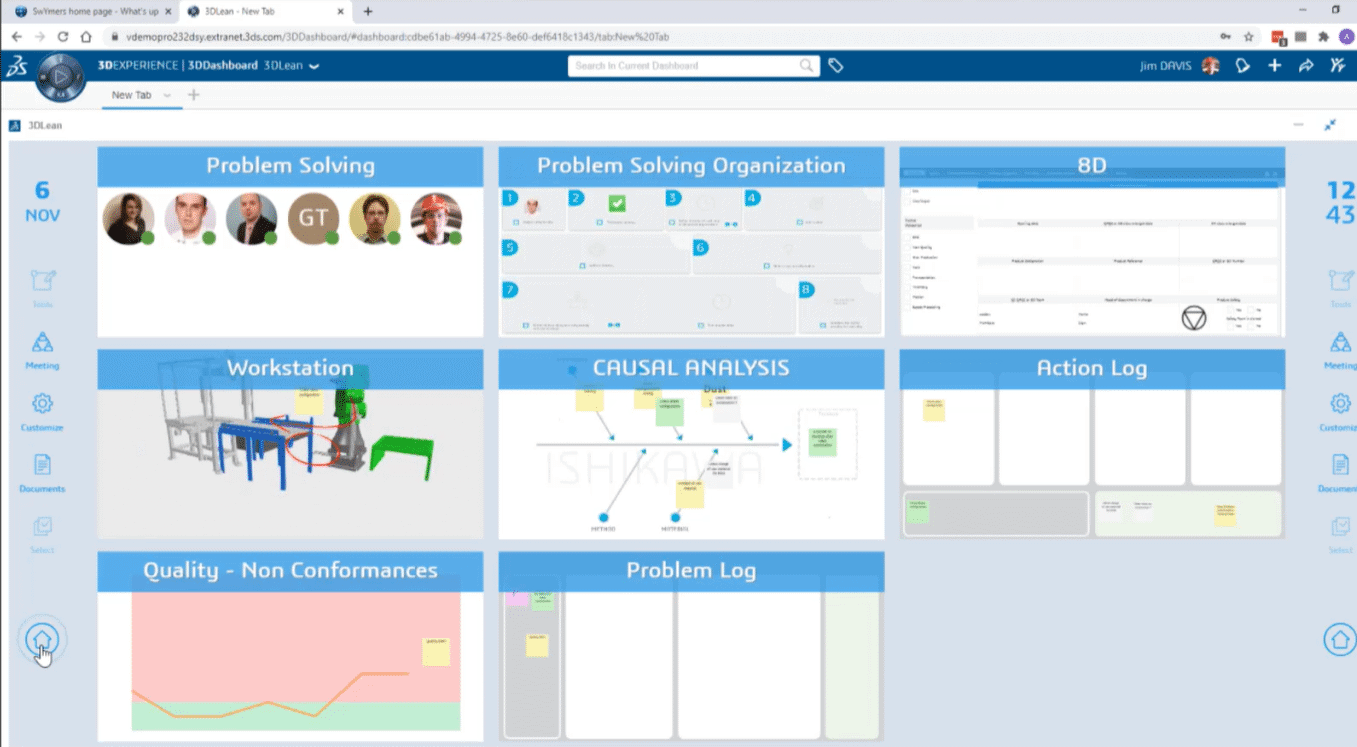The height and width of the screenshot is (747, 1357).
Task: Select the New Tab dashboard tab
Action: point(131,95)
